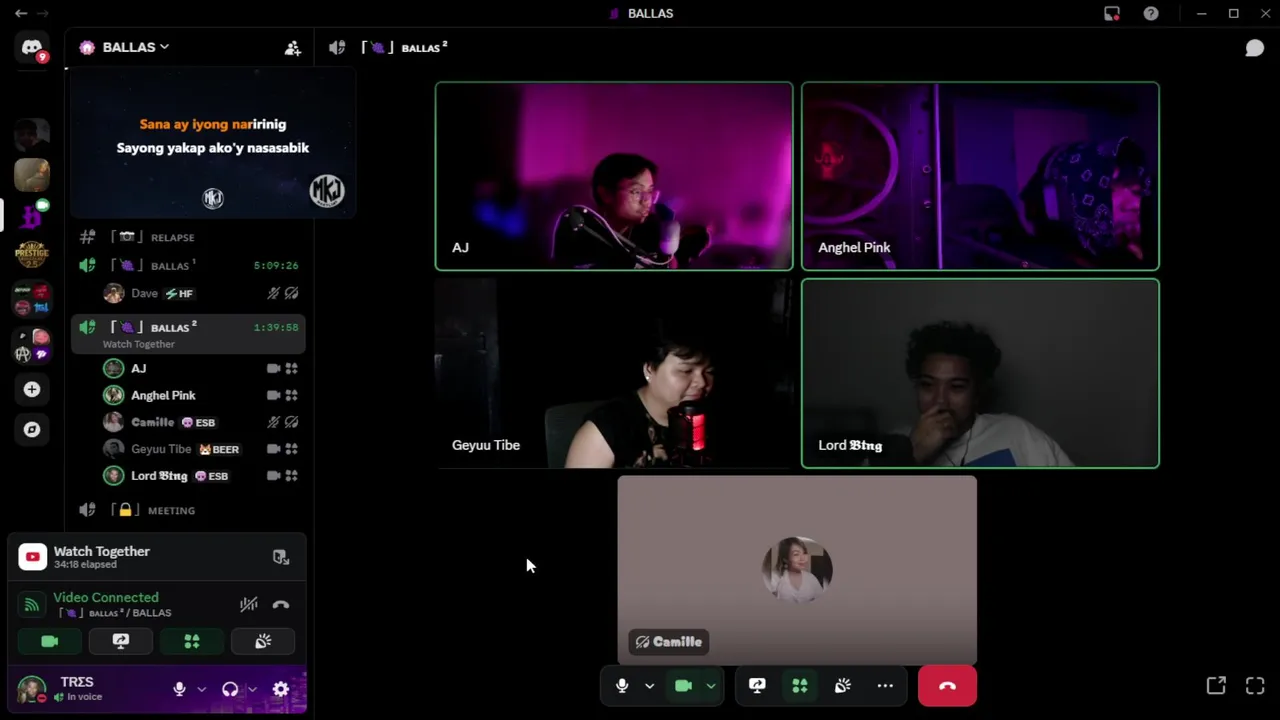The height and width of the screenshot is (720, 1280).
Task: Focus Camille's avatar tile
Action: click(x=797, y=570)
